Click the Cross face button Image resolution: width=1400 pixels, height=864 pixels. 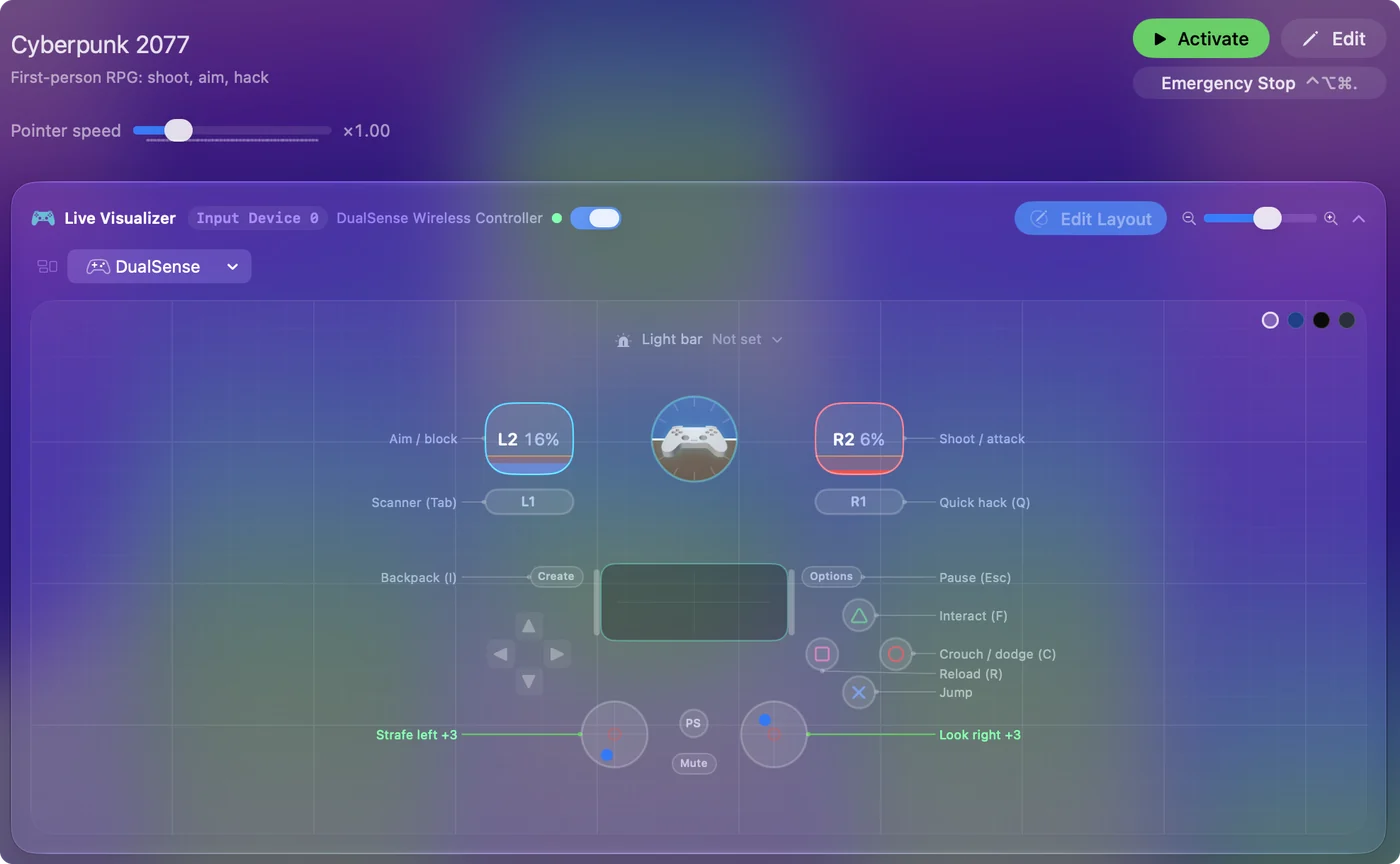859,692
